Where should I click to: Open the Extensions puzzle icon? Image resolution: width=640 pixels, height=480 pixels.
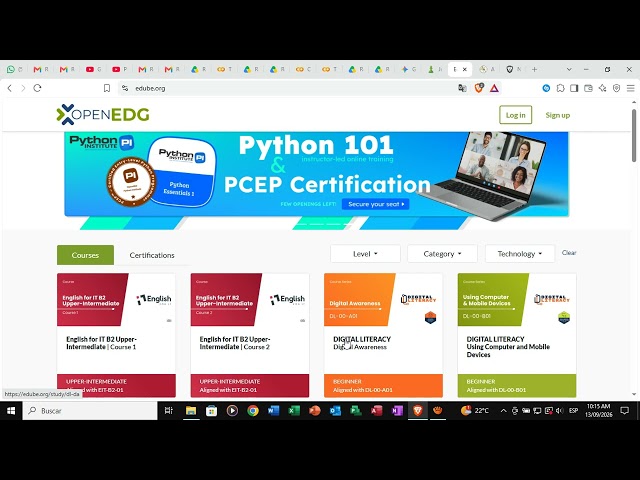[x=560, y=88]
